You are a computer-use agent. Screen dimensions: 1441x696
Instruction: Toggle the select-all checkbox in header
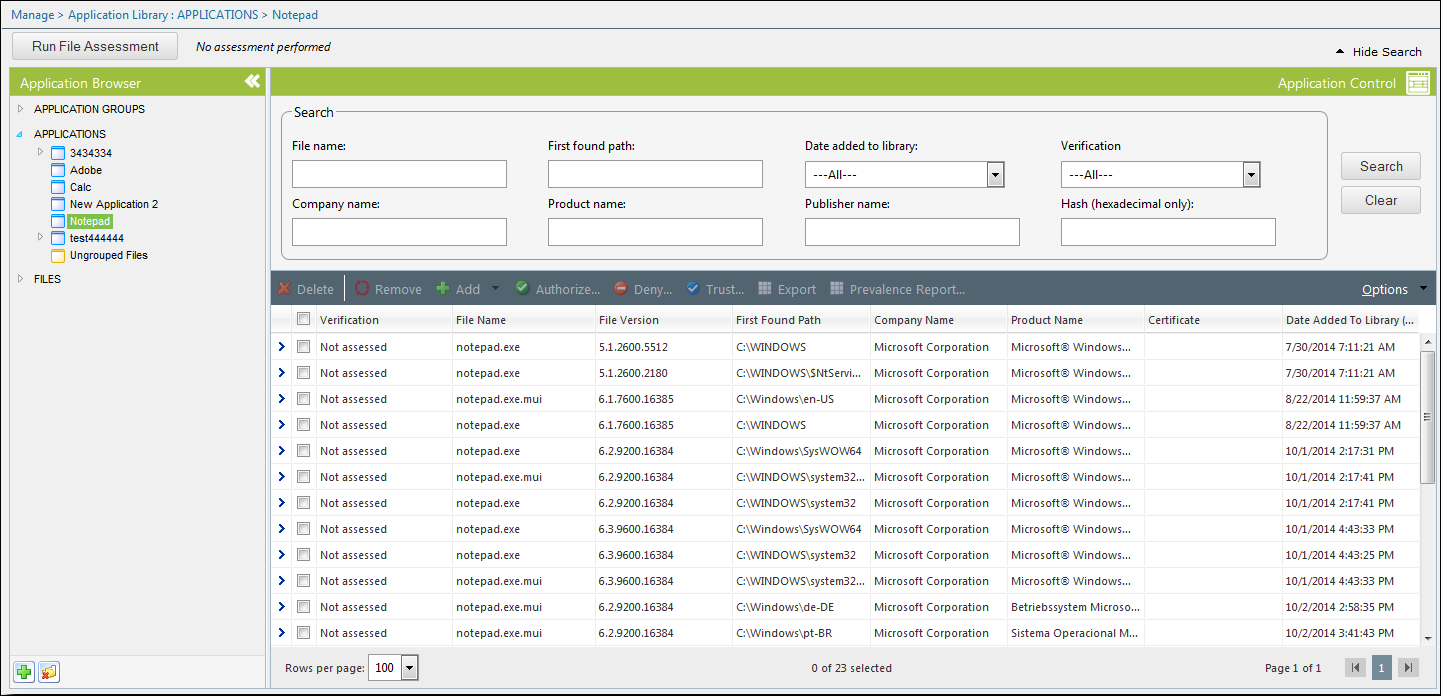(303, 319)
